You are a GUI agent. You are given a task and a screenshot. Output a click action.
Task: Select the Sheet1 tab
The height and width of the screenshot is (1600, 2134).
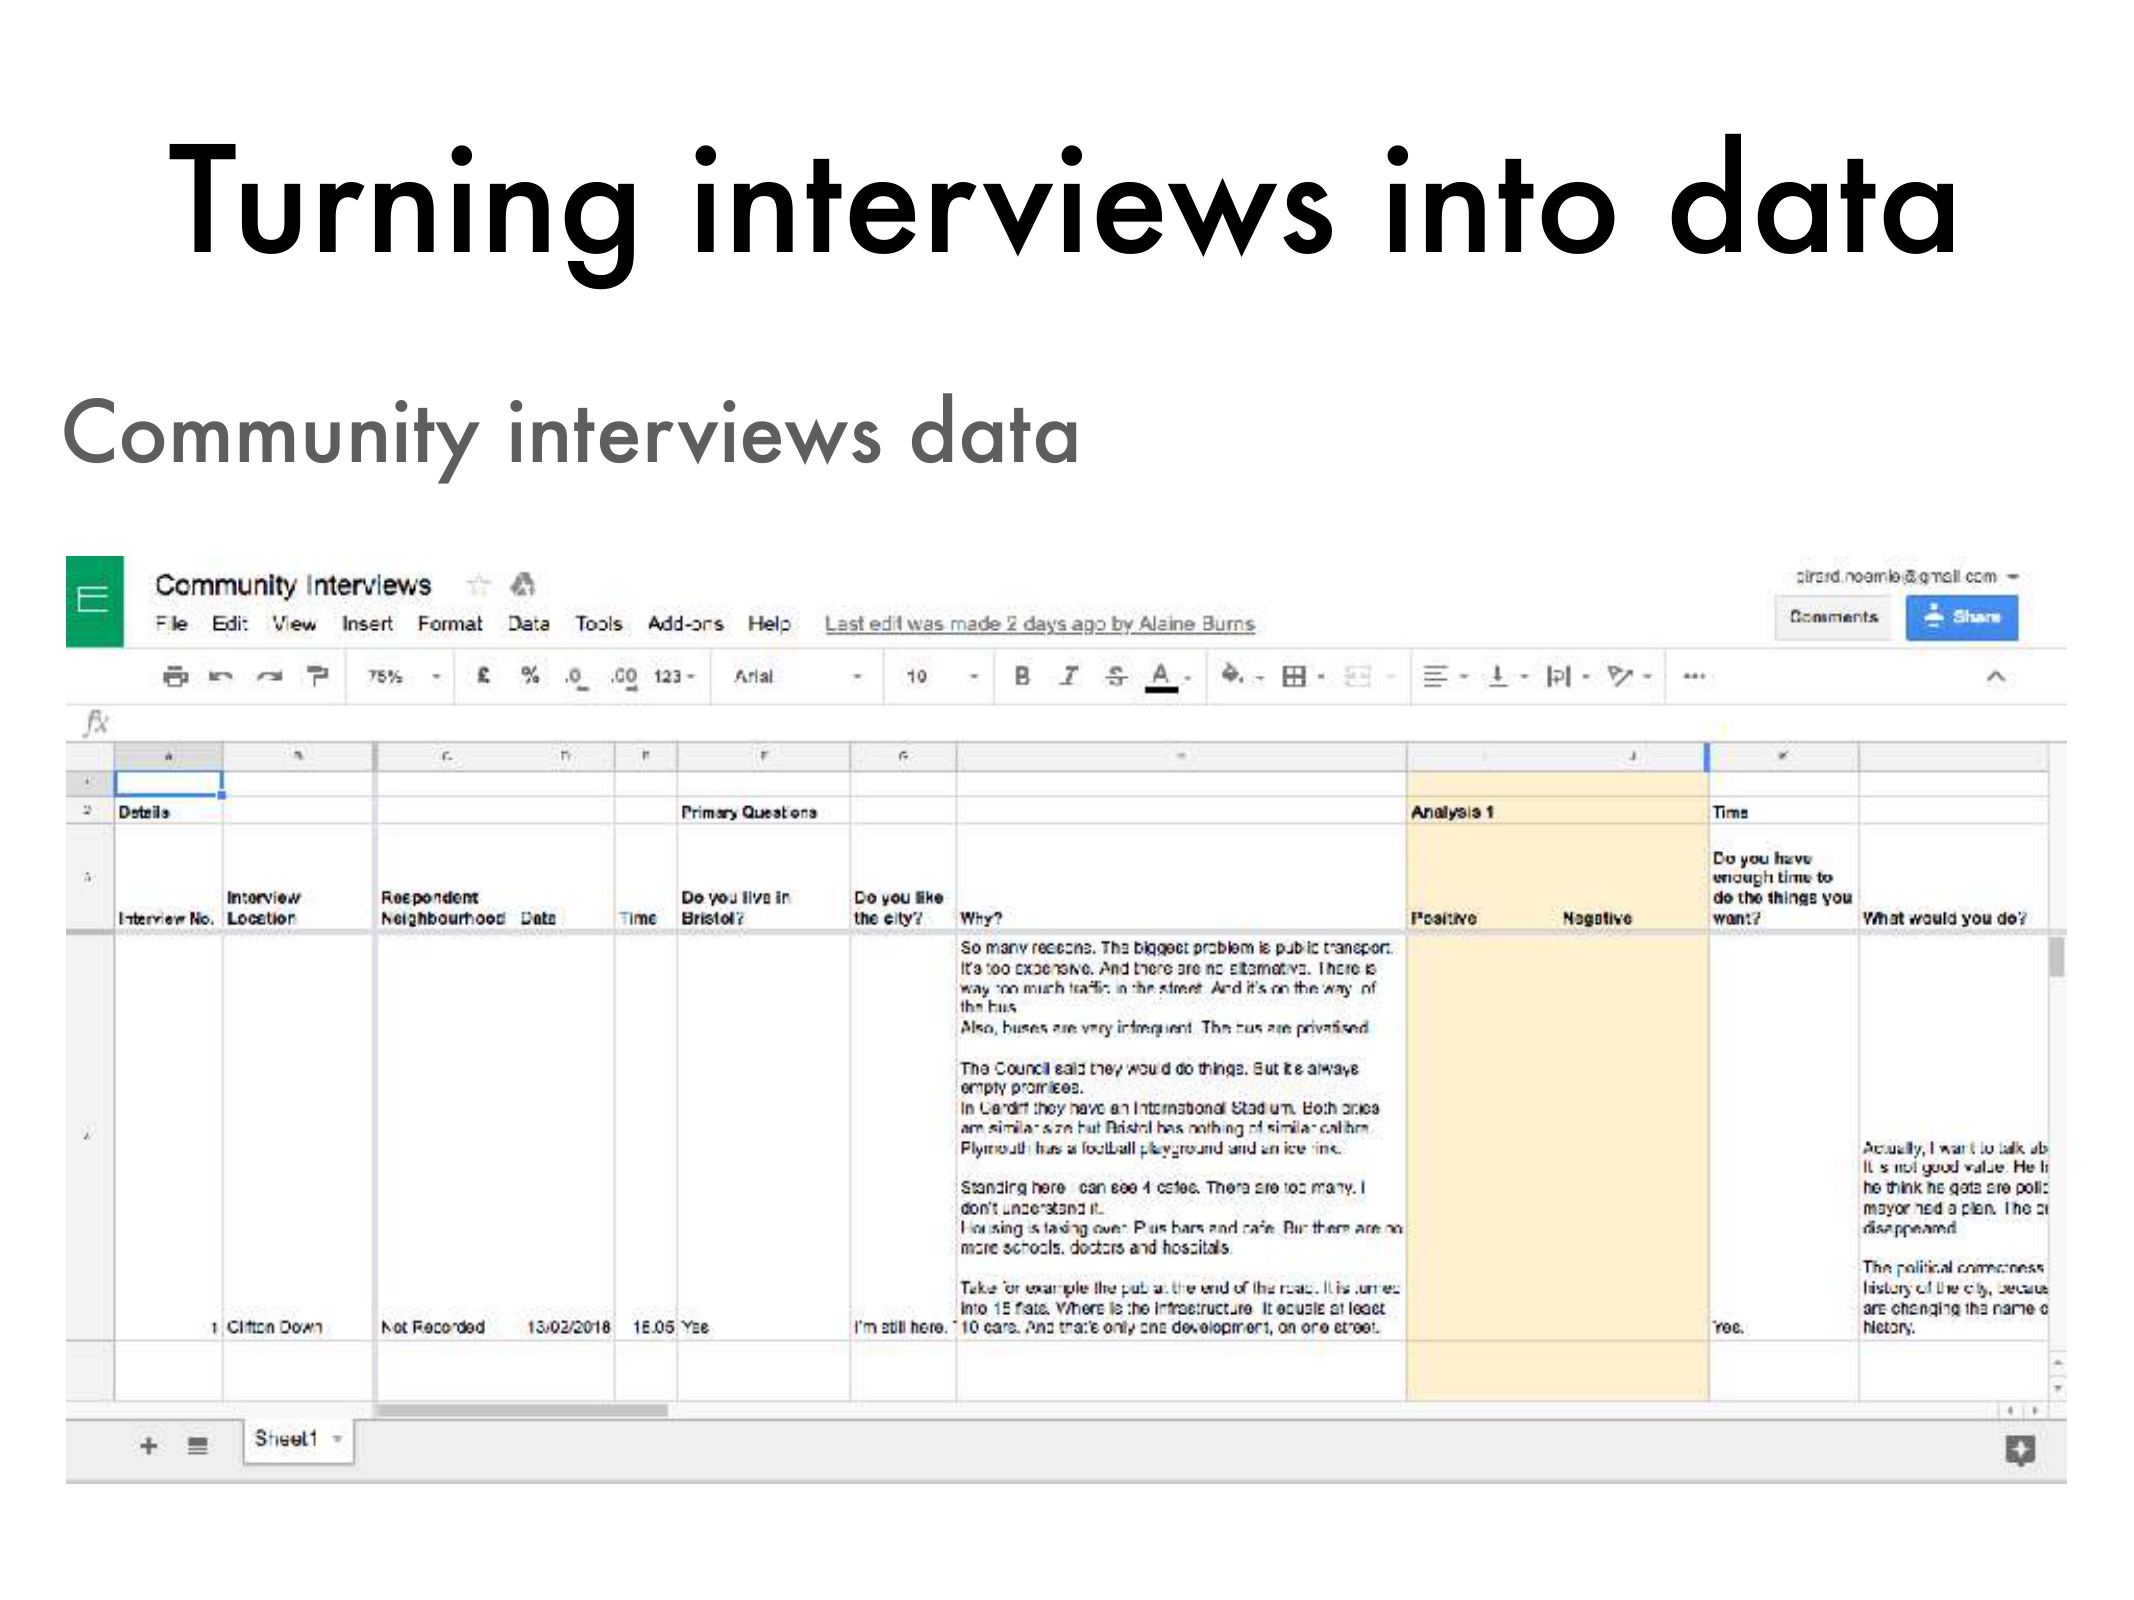point(286,1439)
